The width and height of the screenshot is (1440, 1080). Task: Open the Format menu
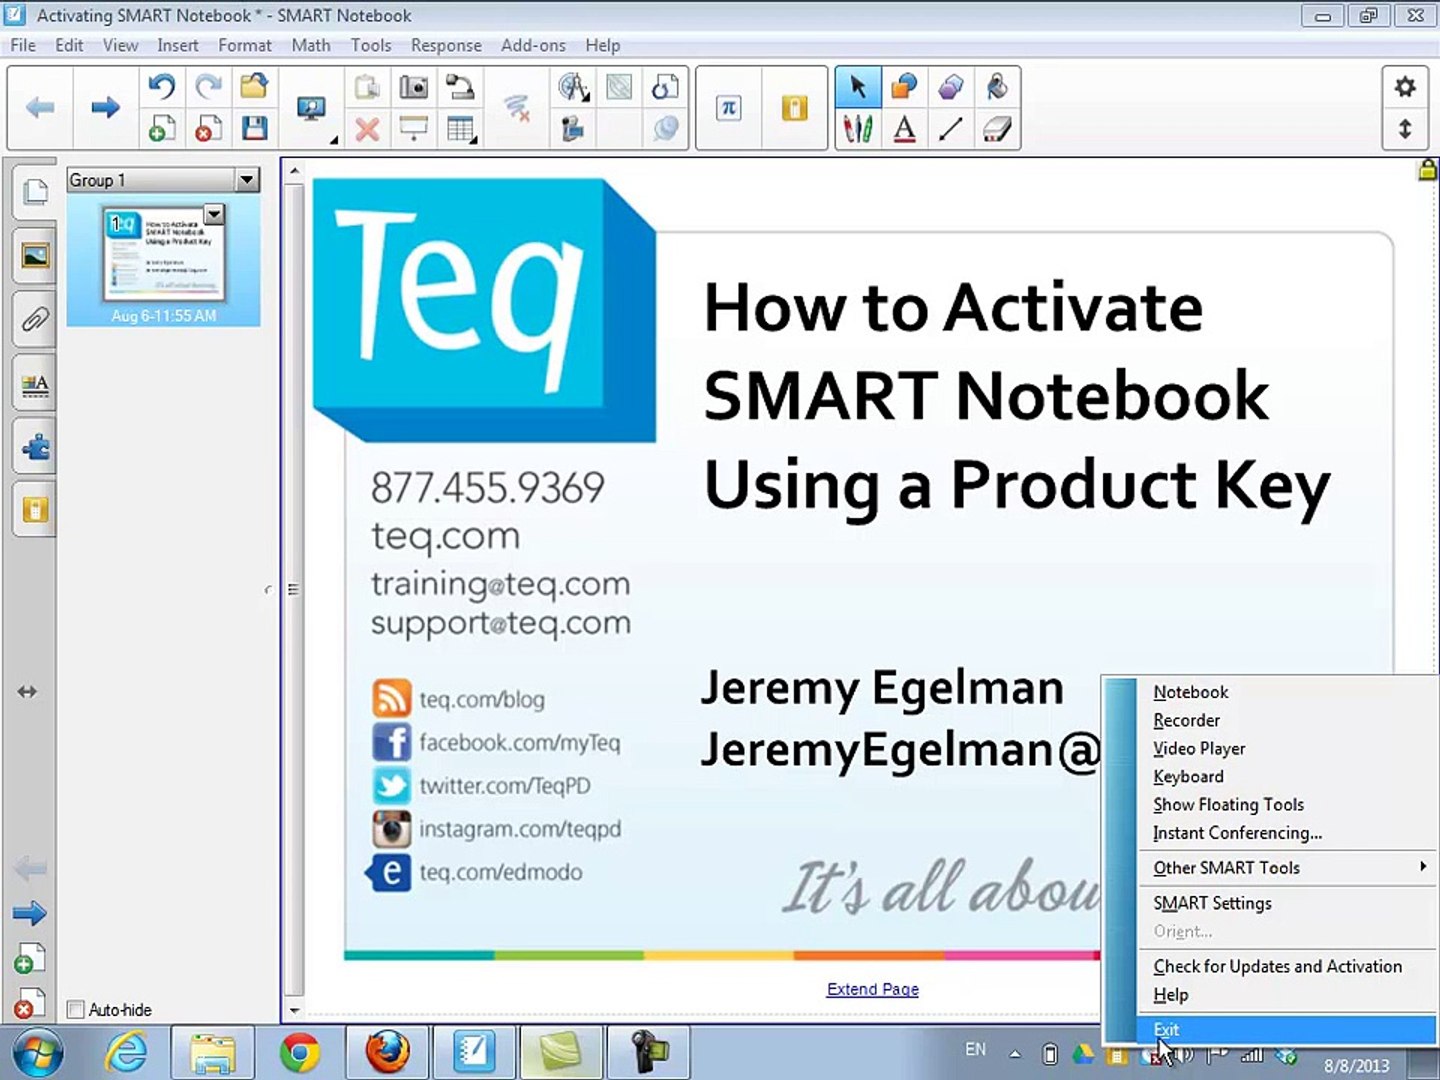[244, 45]
